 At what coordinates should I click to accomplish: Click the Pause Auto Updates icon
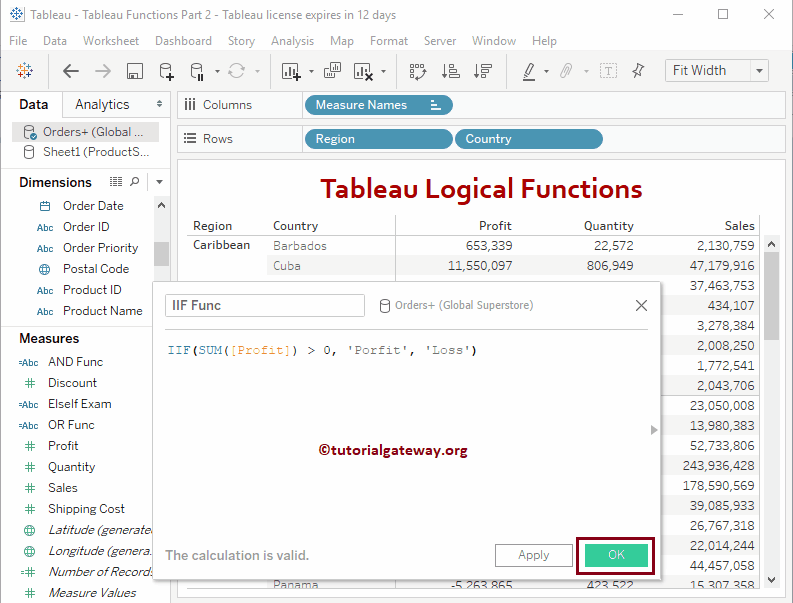197,71
